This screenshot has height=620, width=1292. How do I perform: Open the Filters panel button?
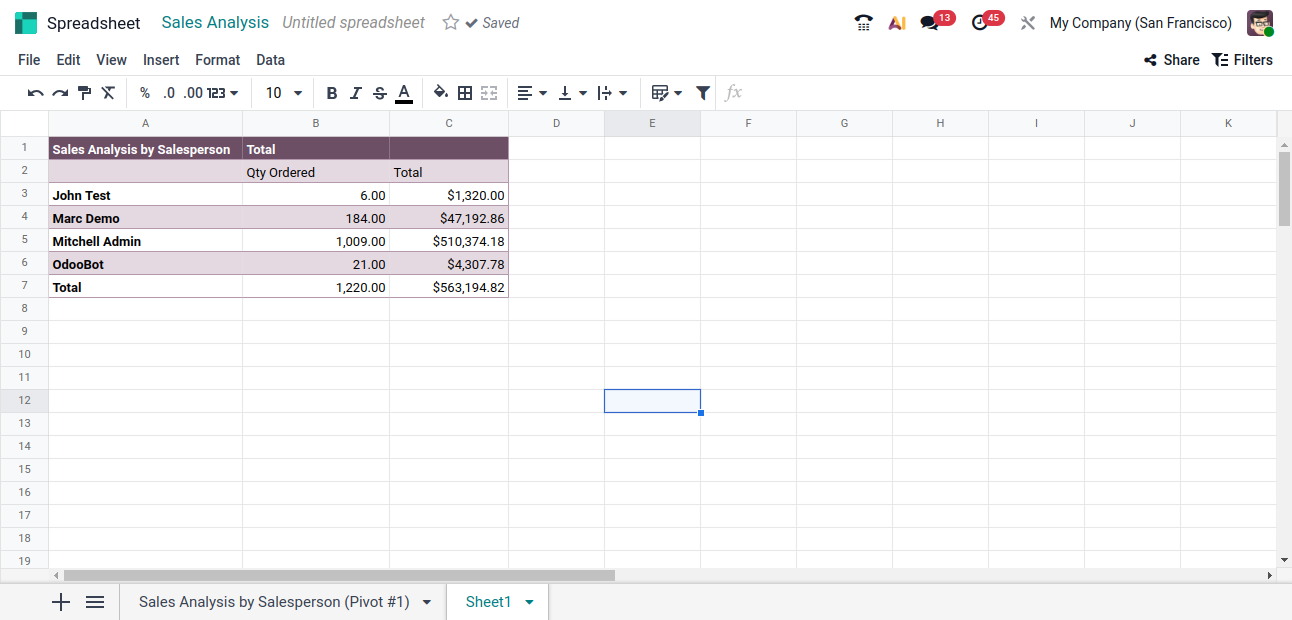(1242, 60)
